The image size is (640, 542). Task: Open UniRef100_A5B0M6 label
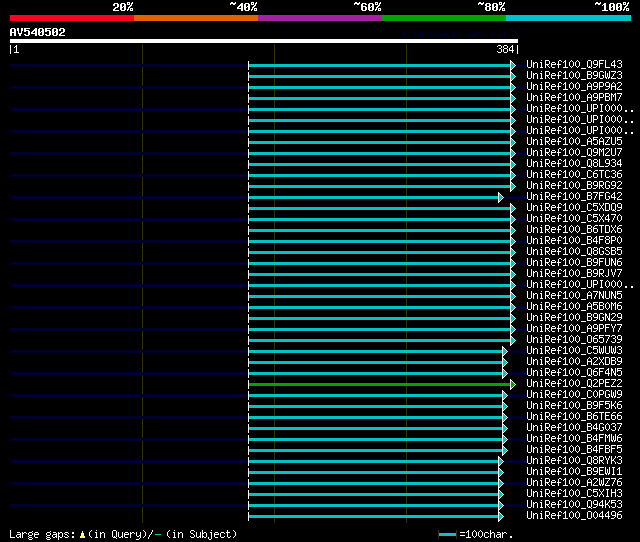point(574,307)
